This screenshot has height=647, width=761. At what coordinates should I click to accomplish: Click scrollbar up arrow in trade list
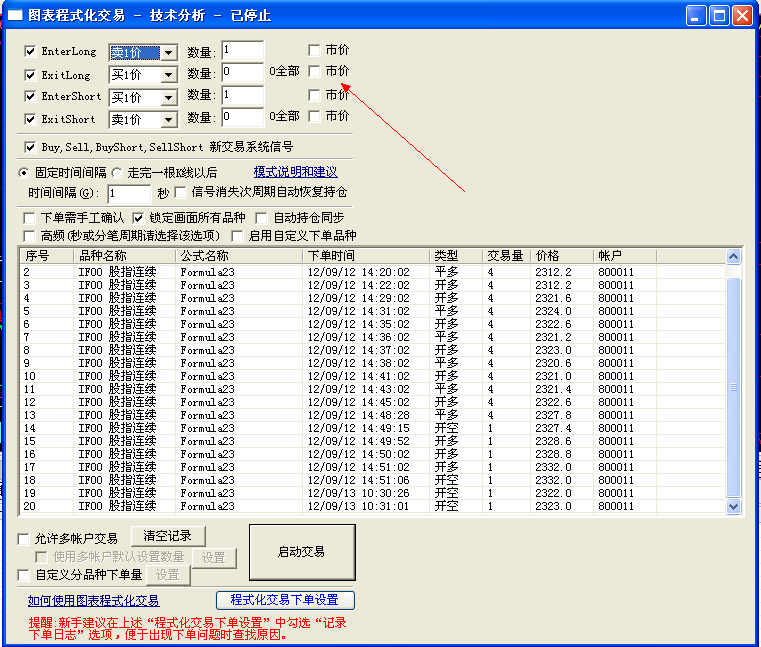[x=733, y=256]
